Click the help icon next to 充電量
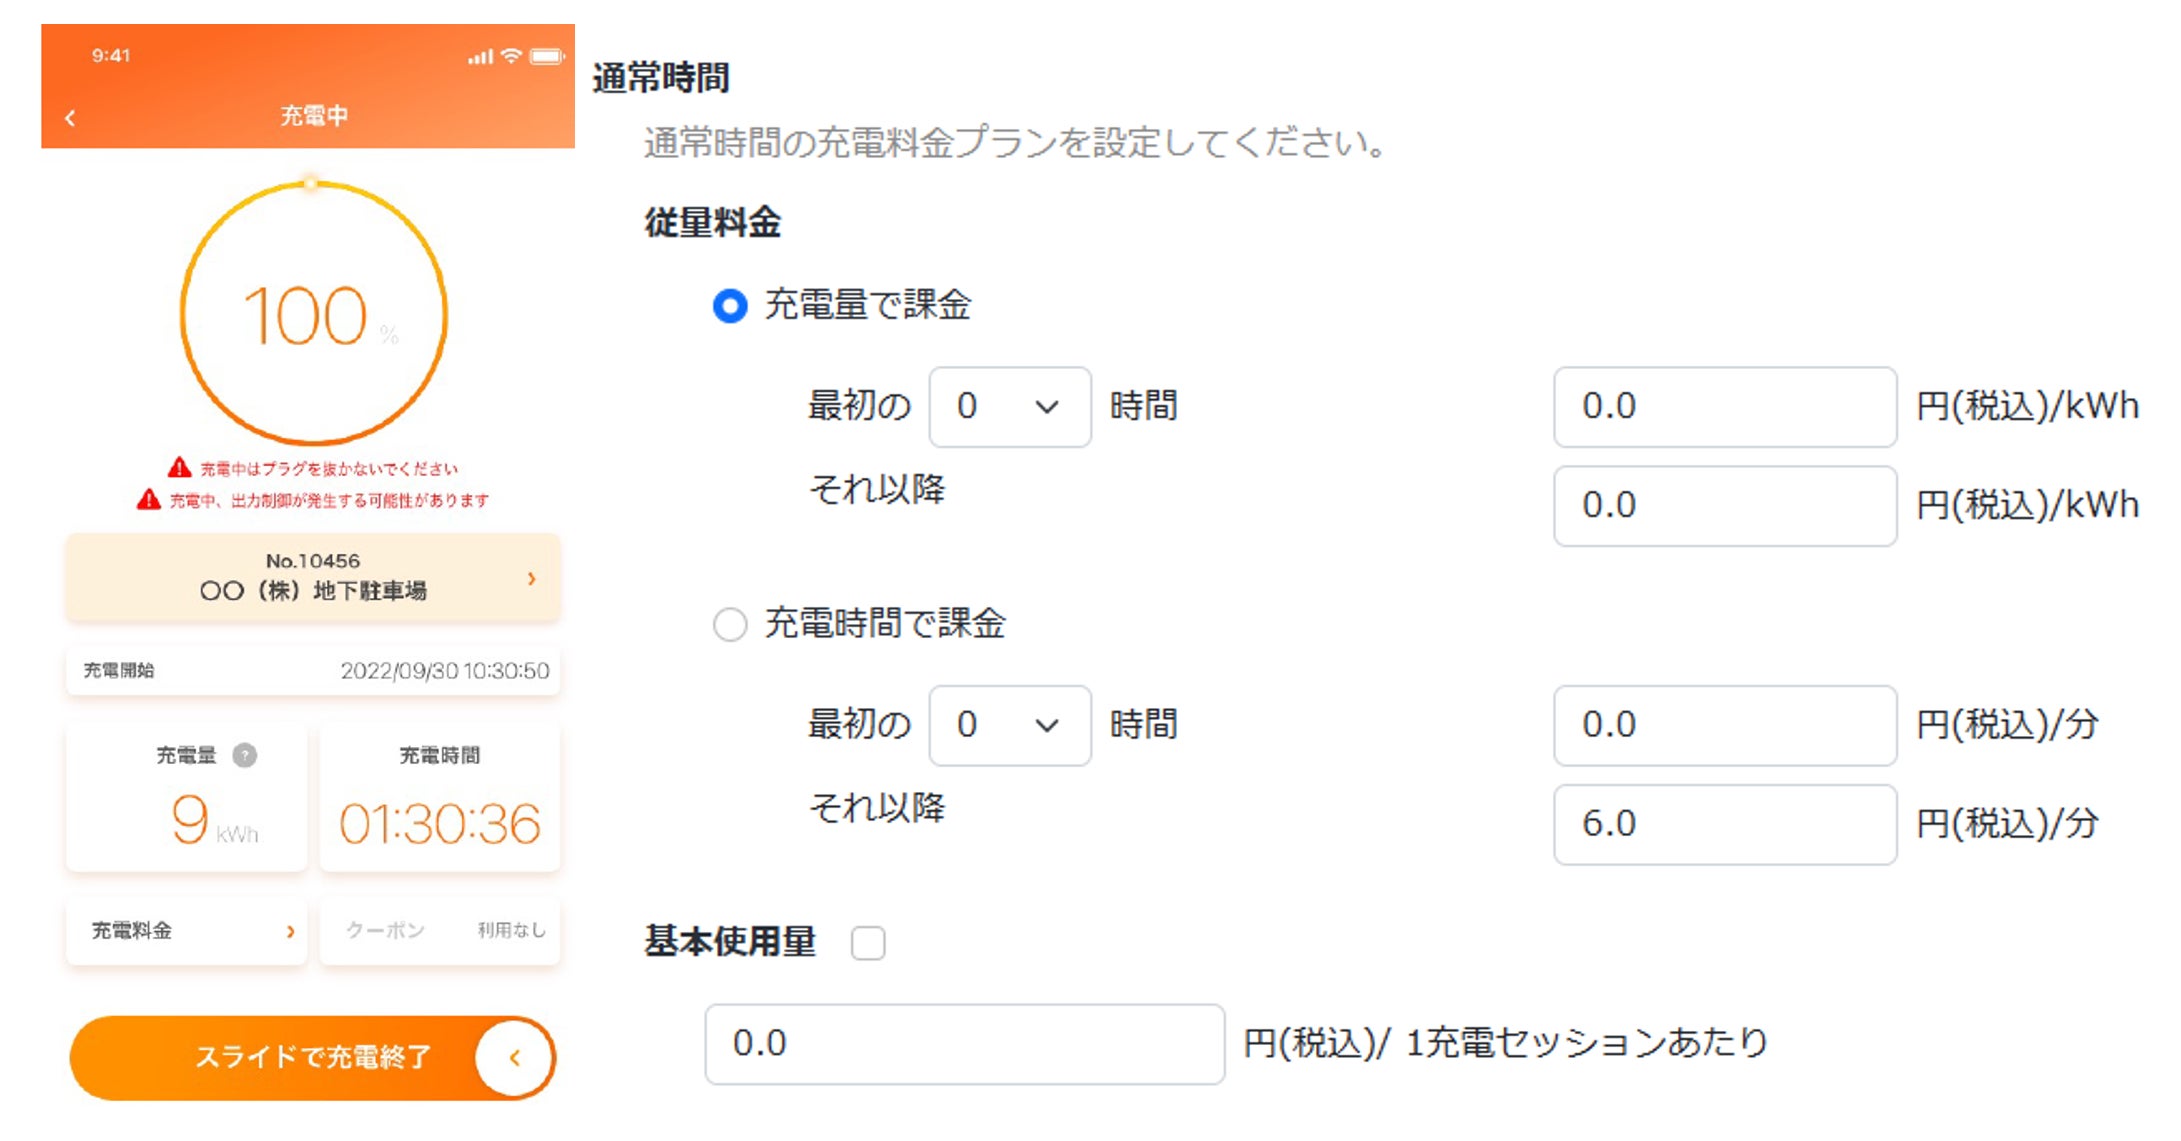Image resolution: width=2181 pixels, height=1141 pixels. tap(245, 755)
